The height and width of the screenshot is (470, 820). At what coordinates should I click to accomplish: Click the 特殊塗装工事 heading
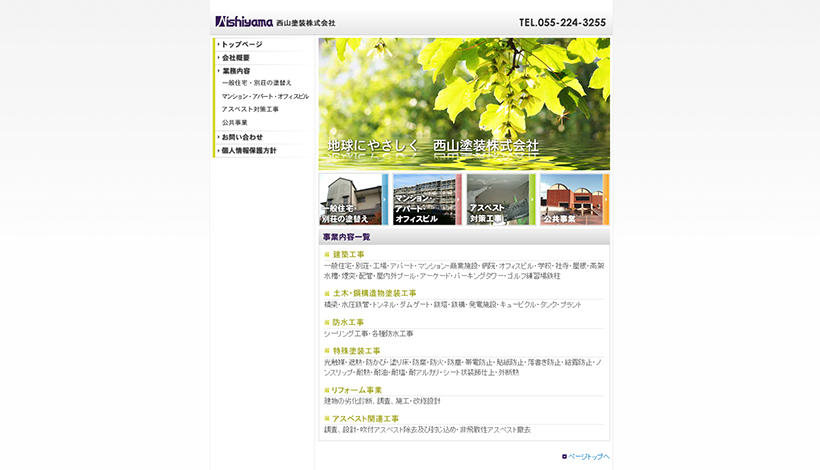(x=356, y=351)
